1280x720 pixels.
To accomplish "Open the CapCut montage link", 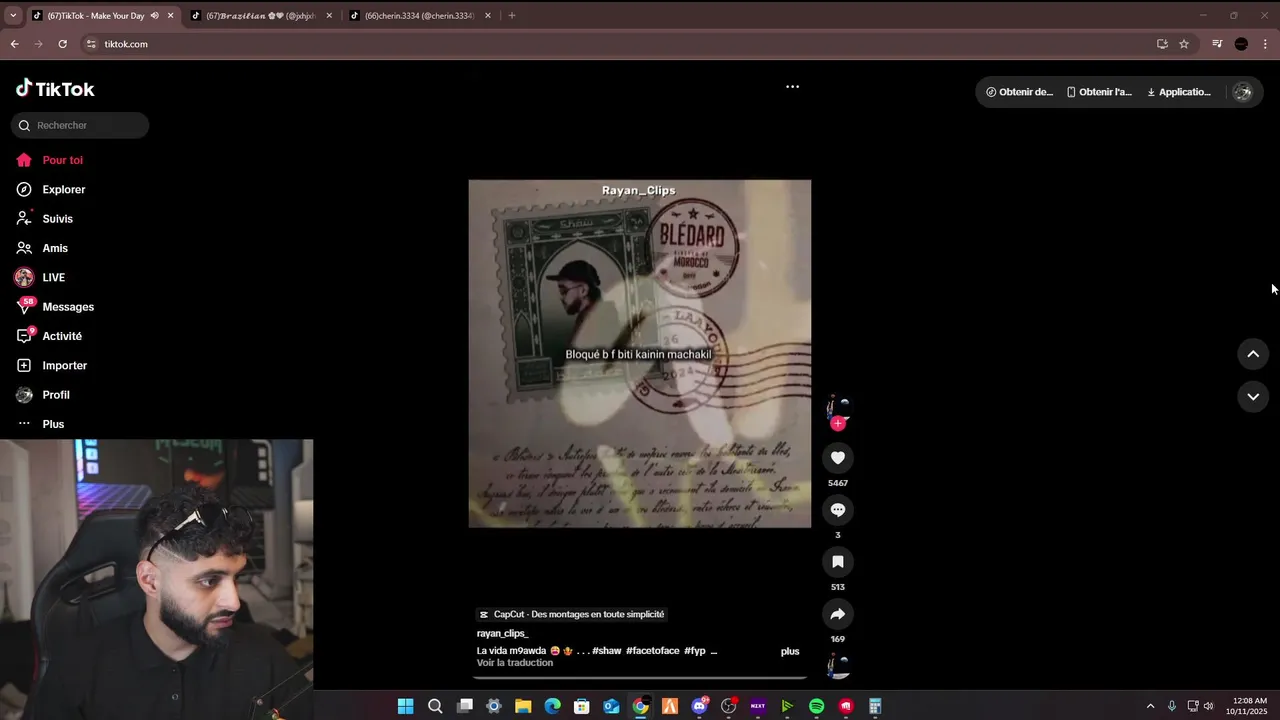I will (x=572, y=614).
